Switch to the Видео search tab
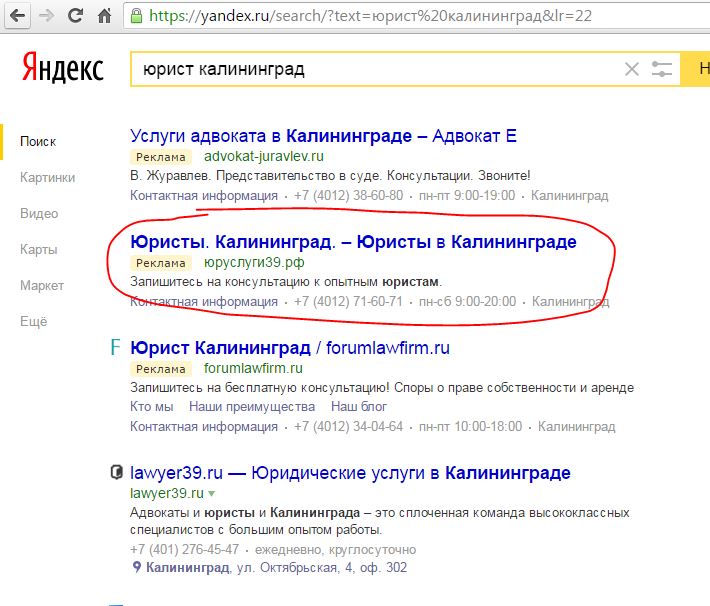The image size is (710, 606). click(39, 213)
